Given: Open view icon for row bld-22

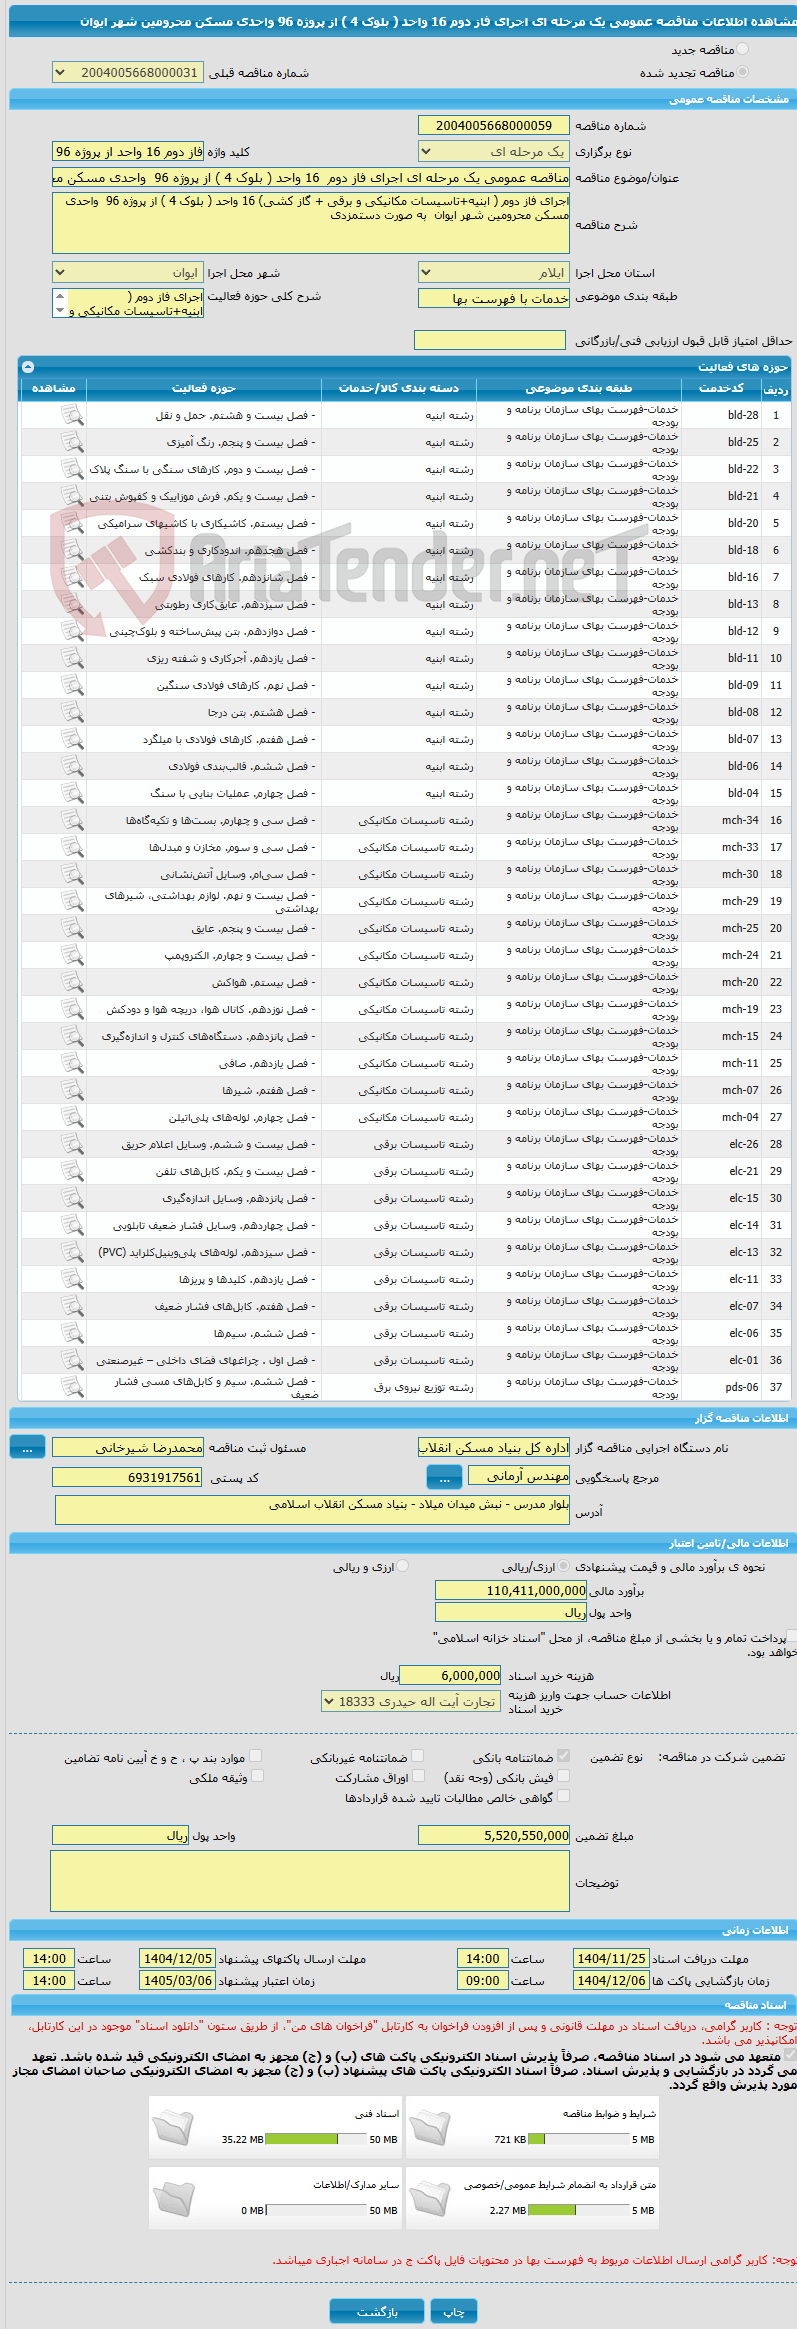Looking at the screenshot, I should coord(72,469).
